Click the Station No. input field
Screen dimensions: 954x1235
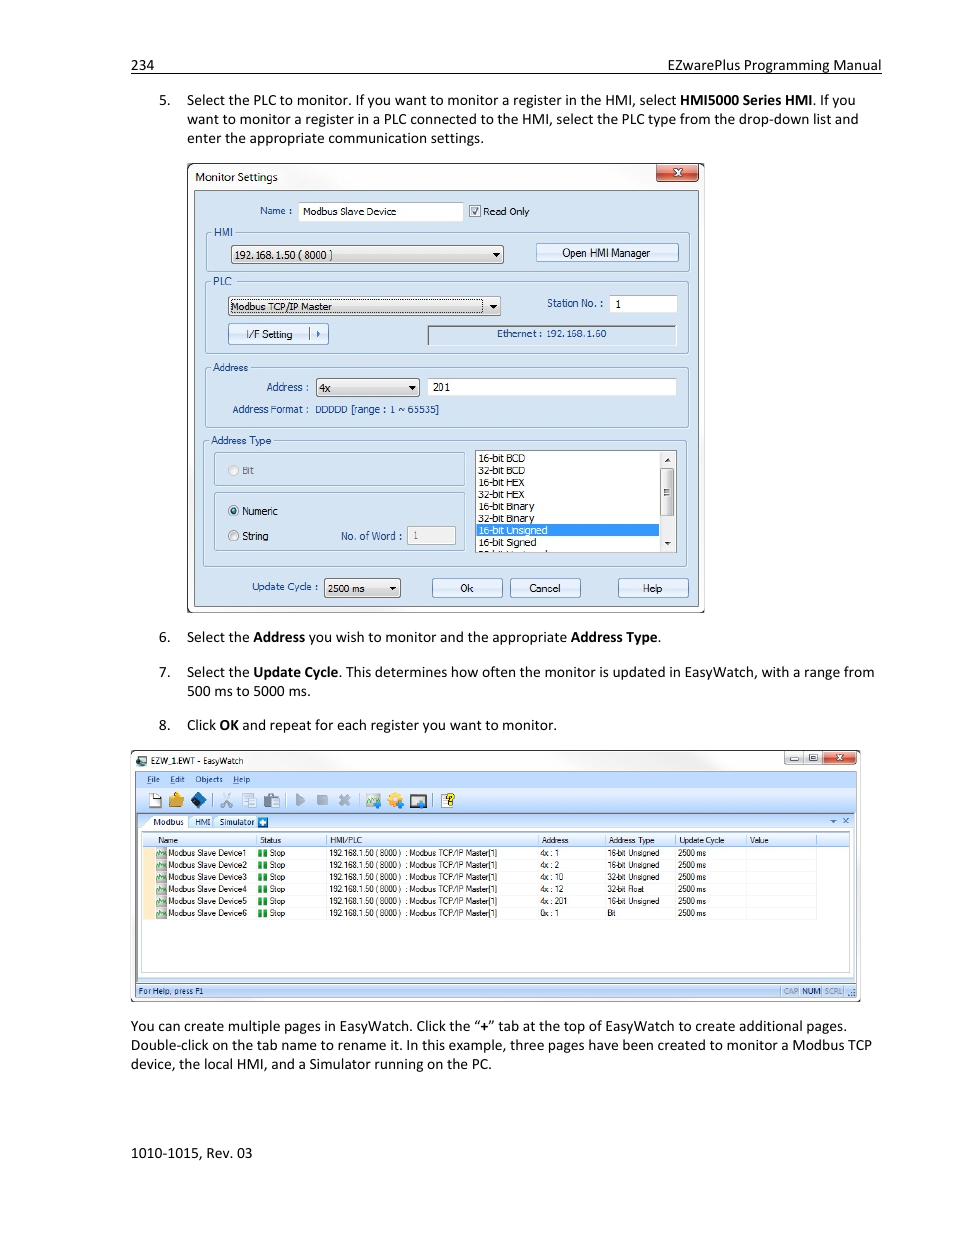pyautogui.click(x=643, y=304)
